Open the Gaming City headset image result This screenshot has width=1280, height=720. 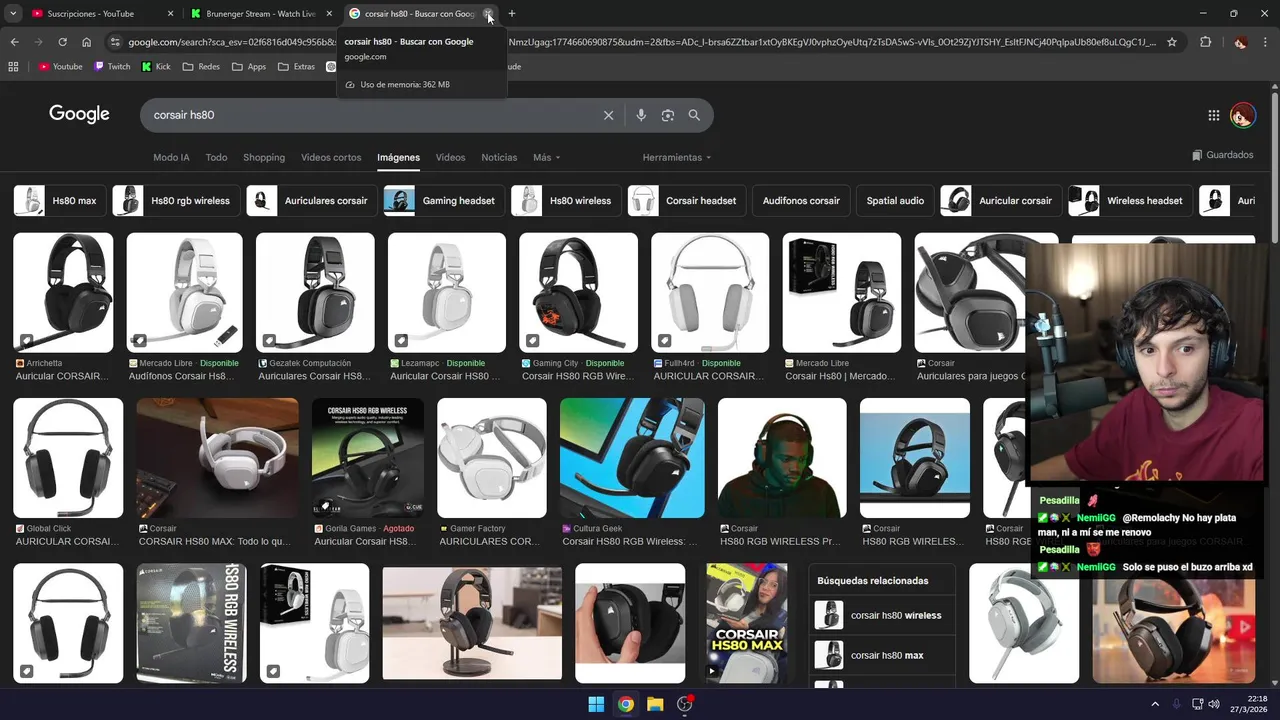tap(578, 292)
